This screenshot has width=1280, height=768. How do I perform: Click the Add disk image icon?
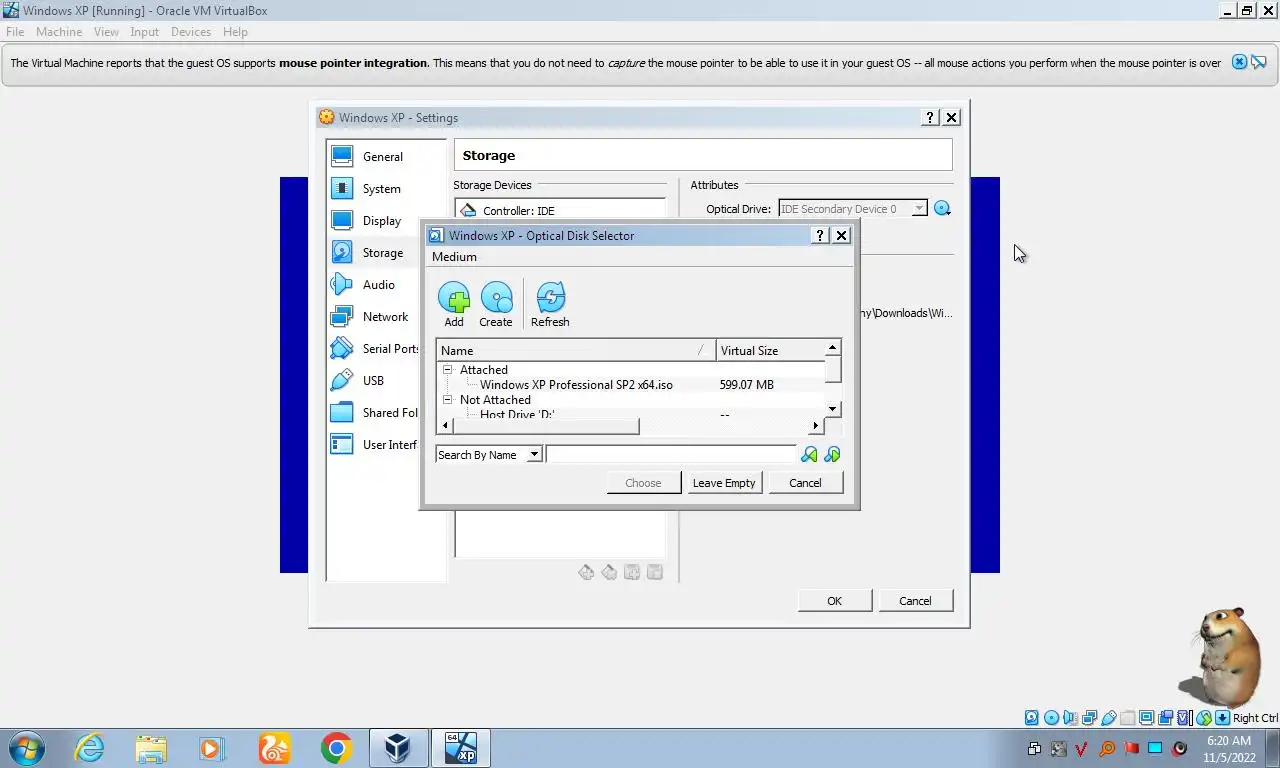click(454, 305)
